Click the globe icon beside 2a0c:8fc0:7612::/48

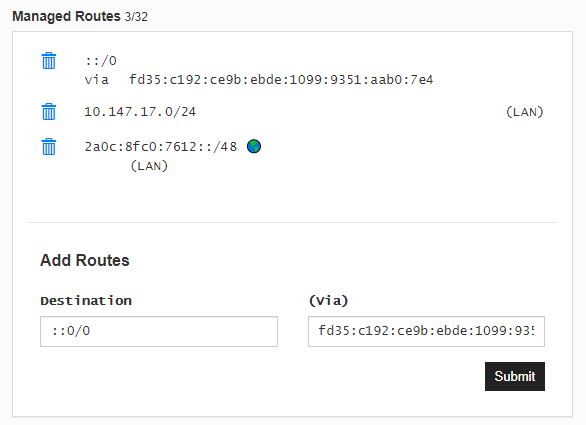pyautogui.click(x=254, y=147)
